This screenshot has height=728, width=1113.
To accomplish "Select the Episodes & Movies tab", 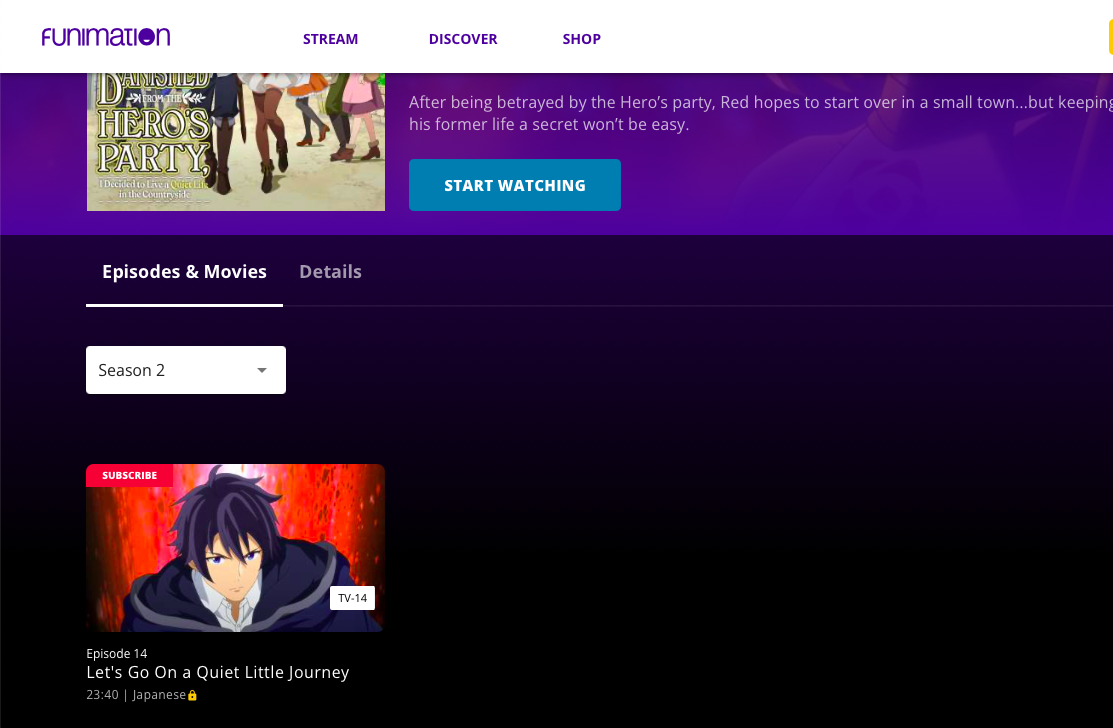I will pyautogui.click(x=185, y=272).
